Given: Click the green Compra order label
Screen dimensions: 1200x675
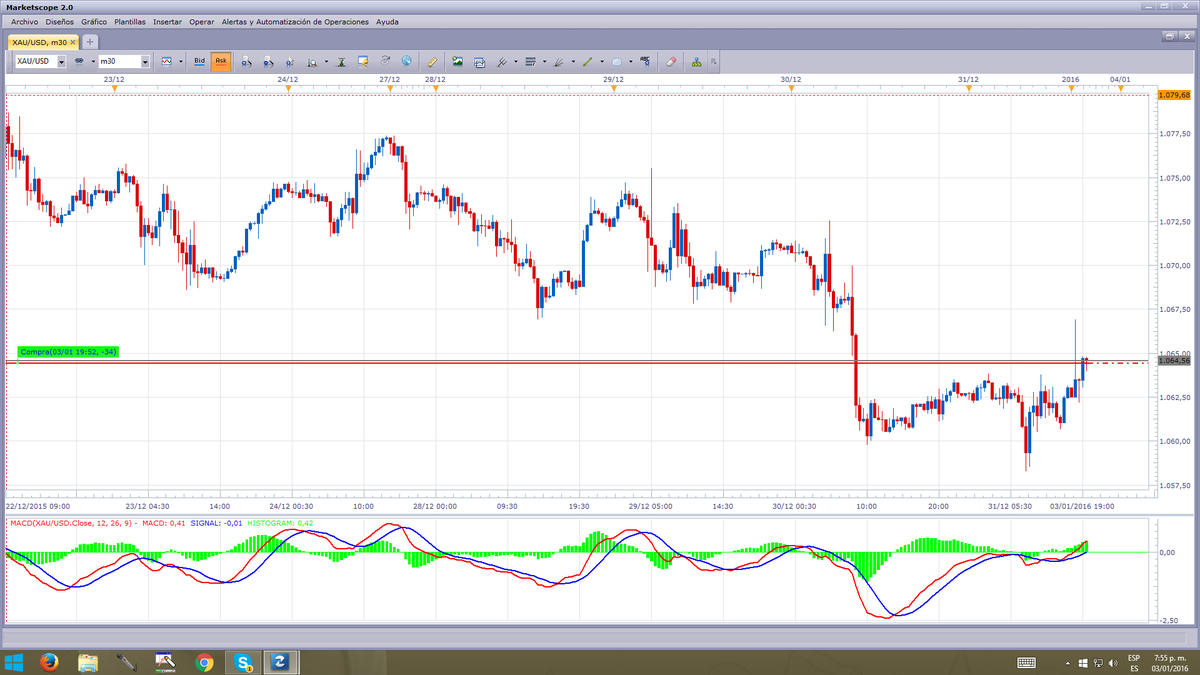Looking at the screenshot, I should click(x=68, y=351).
